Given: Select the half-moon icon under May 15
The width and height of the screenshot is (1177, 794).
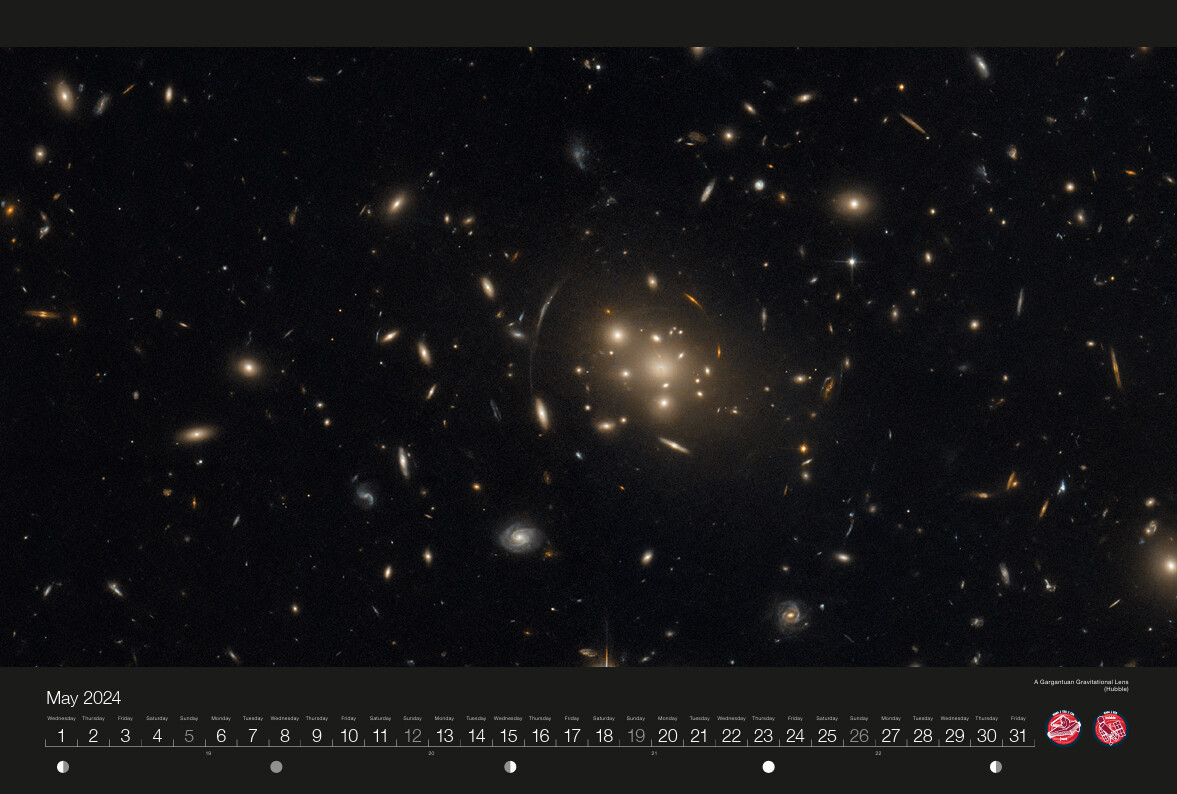Looking at the screenshot, I should click(510, 767).
